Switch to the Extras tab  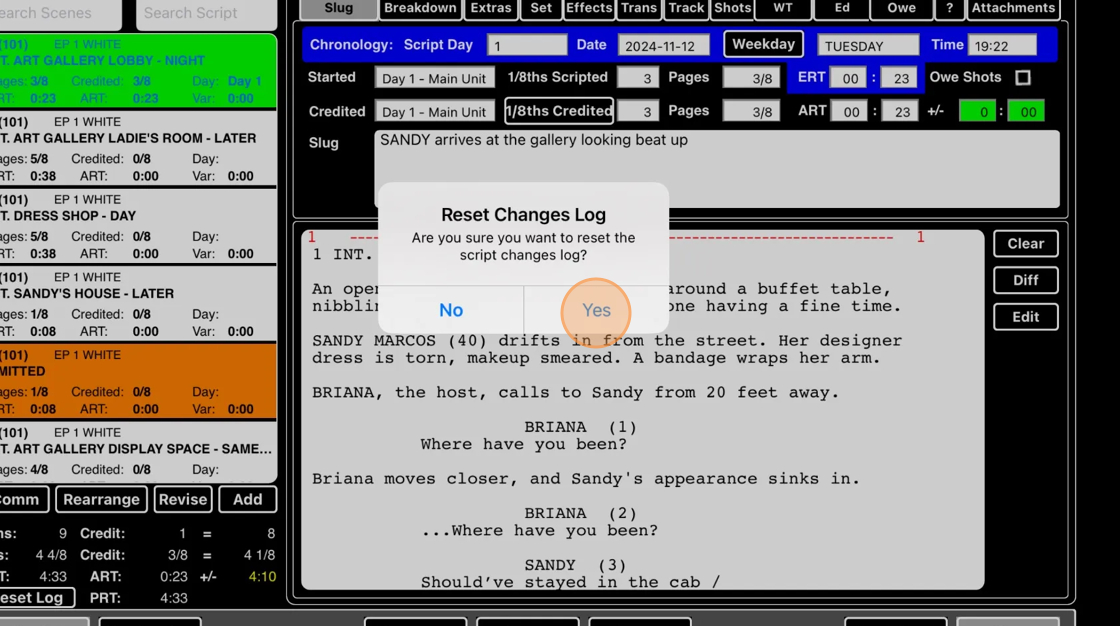pyautogui.click(x=491, y=9)
